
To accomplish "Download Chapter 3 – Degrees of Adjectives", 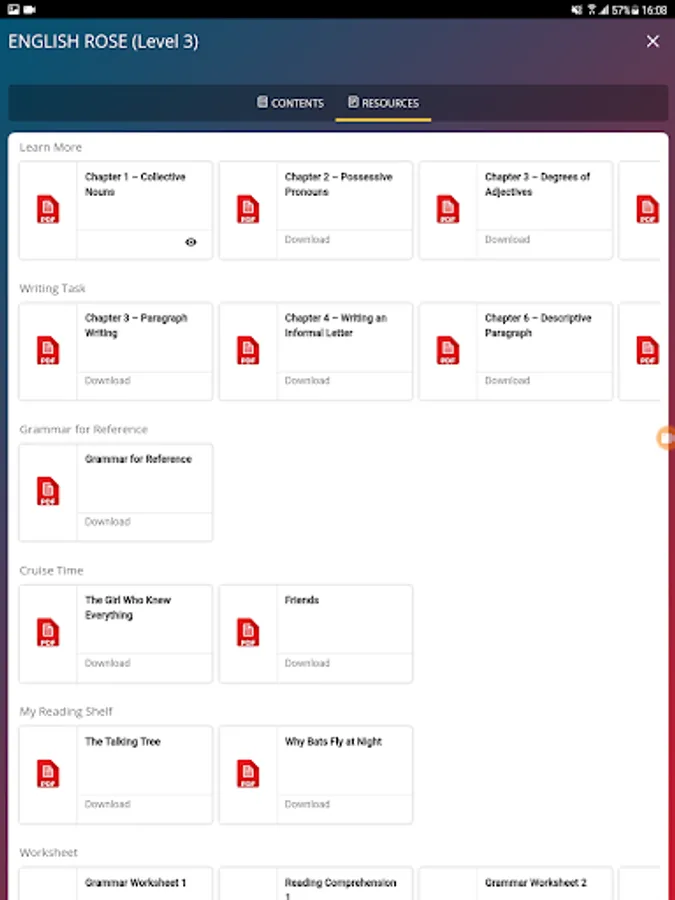I will (507, 239).
